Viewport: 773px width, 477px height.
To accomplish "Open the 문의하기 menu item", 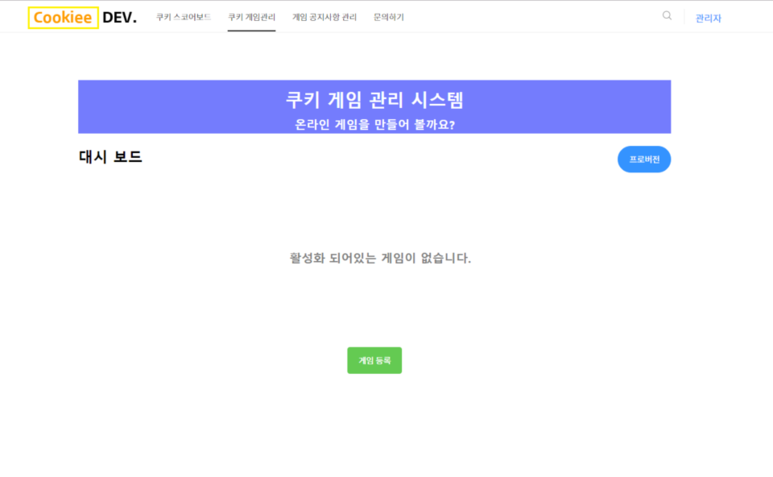I will pyautogui.click(x=388, y=17).
